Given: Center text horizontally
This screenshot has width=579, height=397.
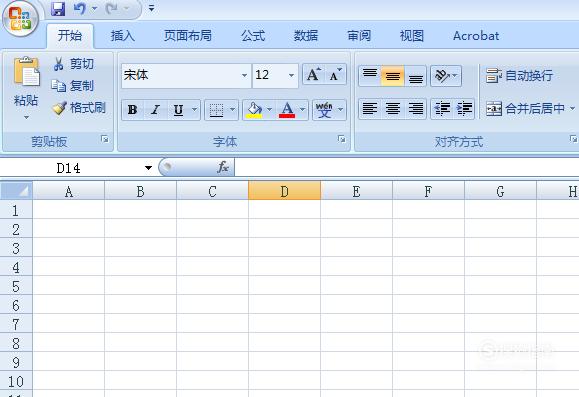Looking at the screenshot, I should 393,109.
